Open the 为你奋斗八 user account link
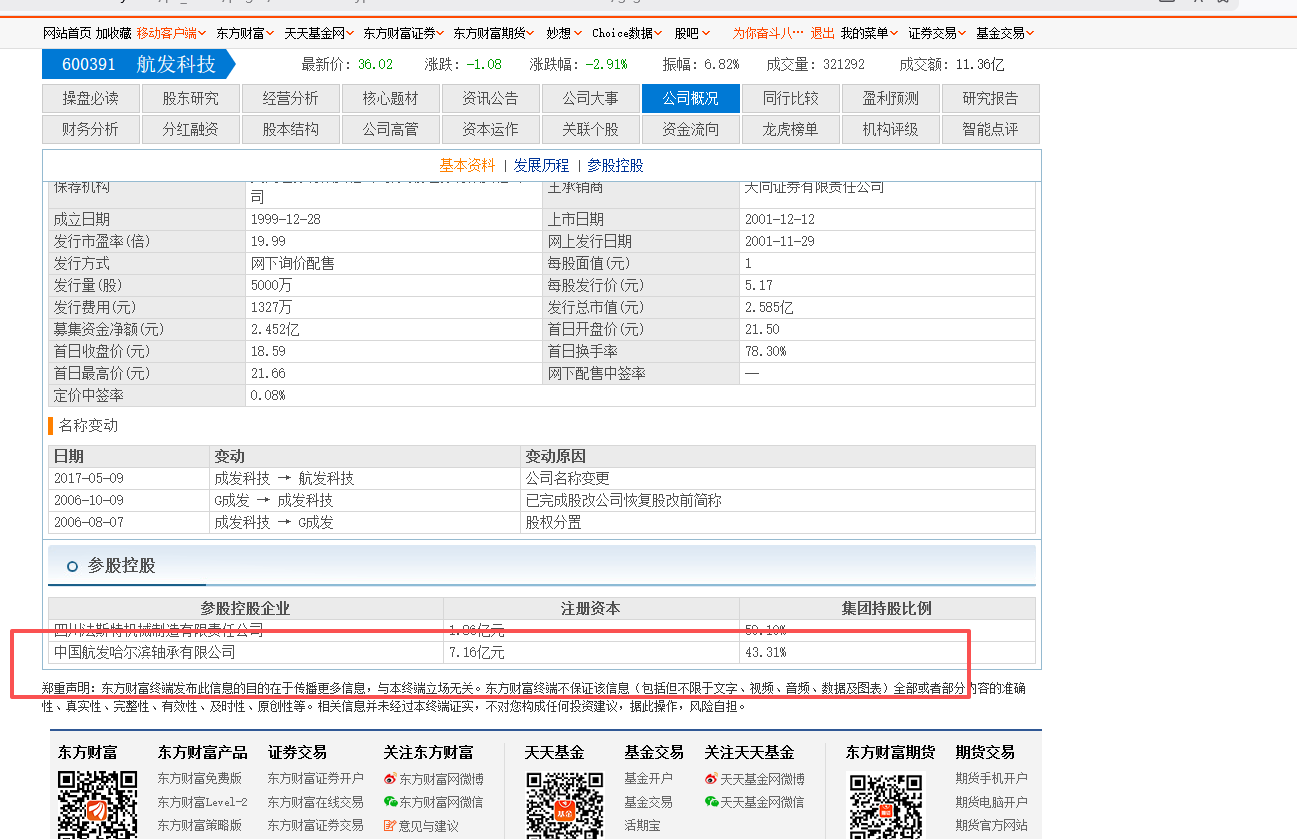 pyautogui.click(x=768, y=33)
